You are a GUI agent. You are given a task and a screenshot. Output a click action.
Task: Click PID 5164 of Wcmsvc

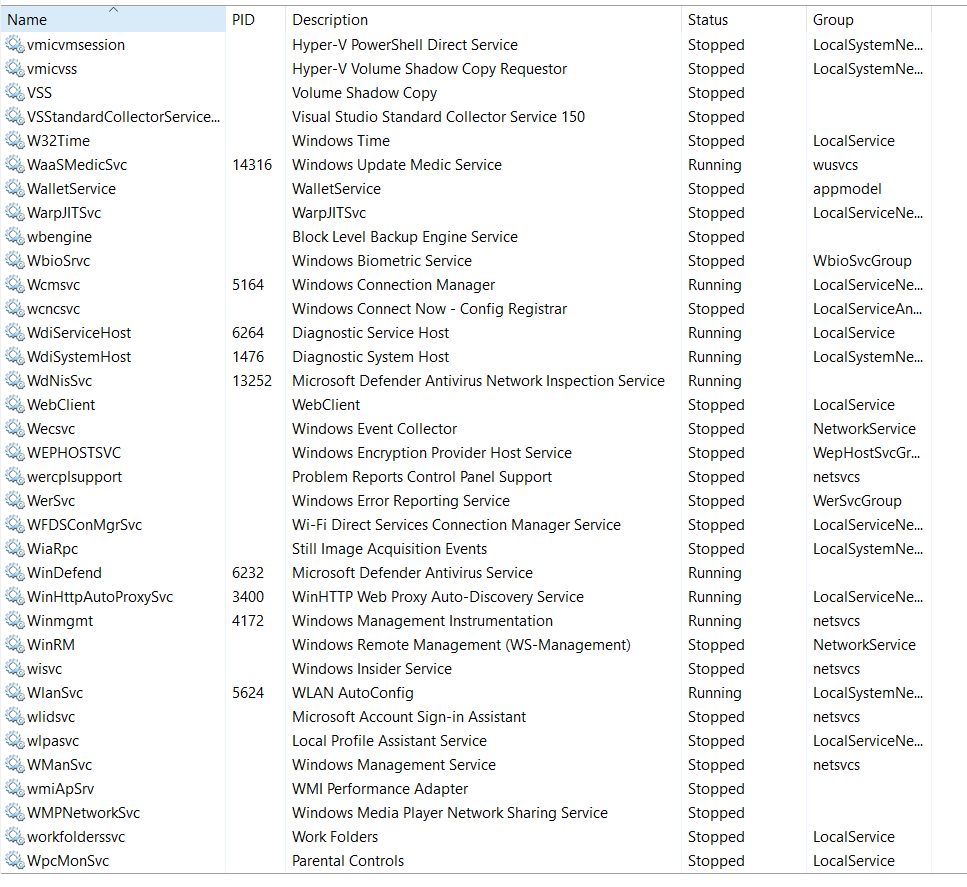[248, 285]
